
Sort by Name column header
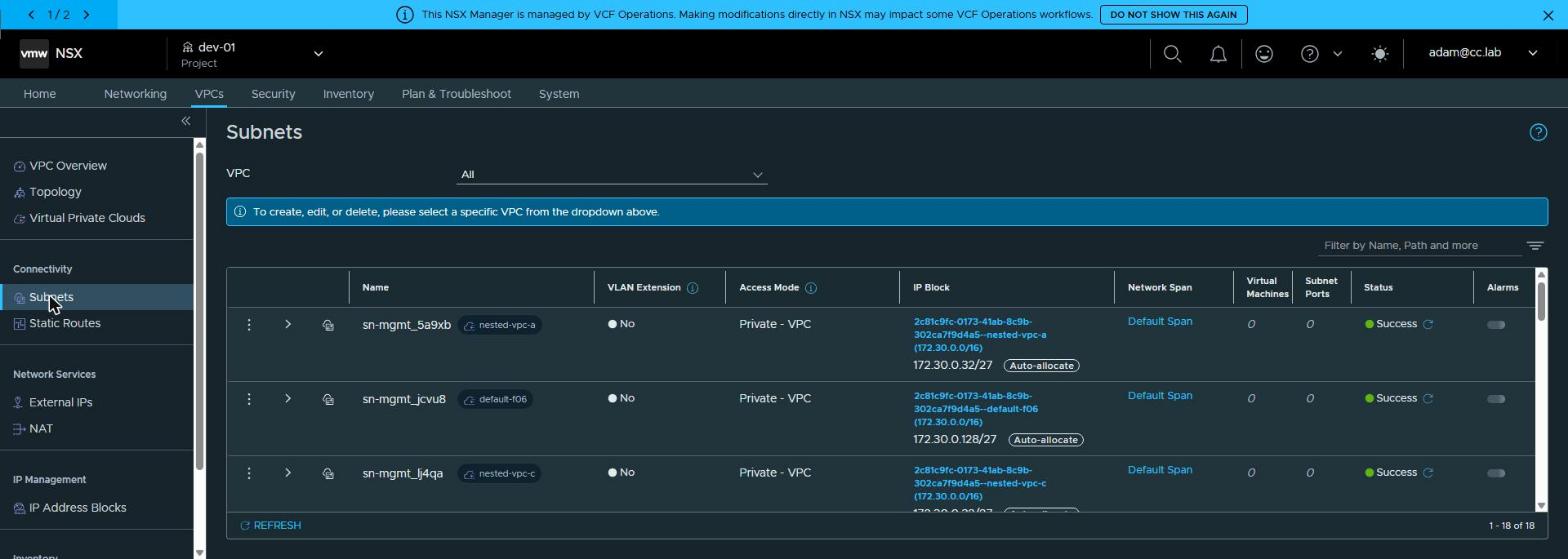[375, 288]
